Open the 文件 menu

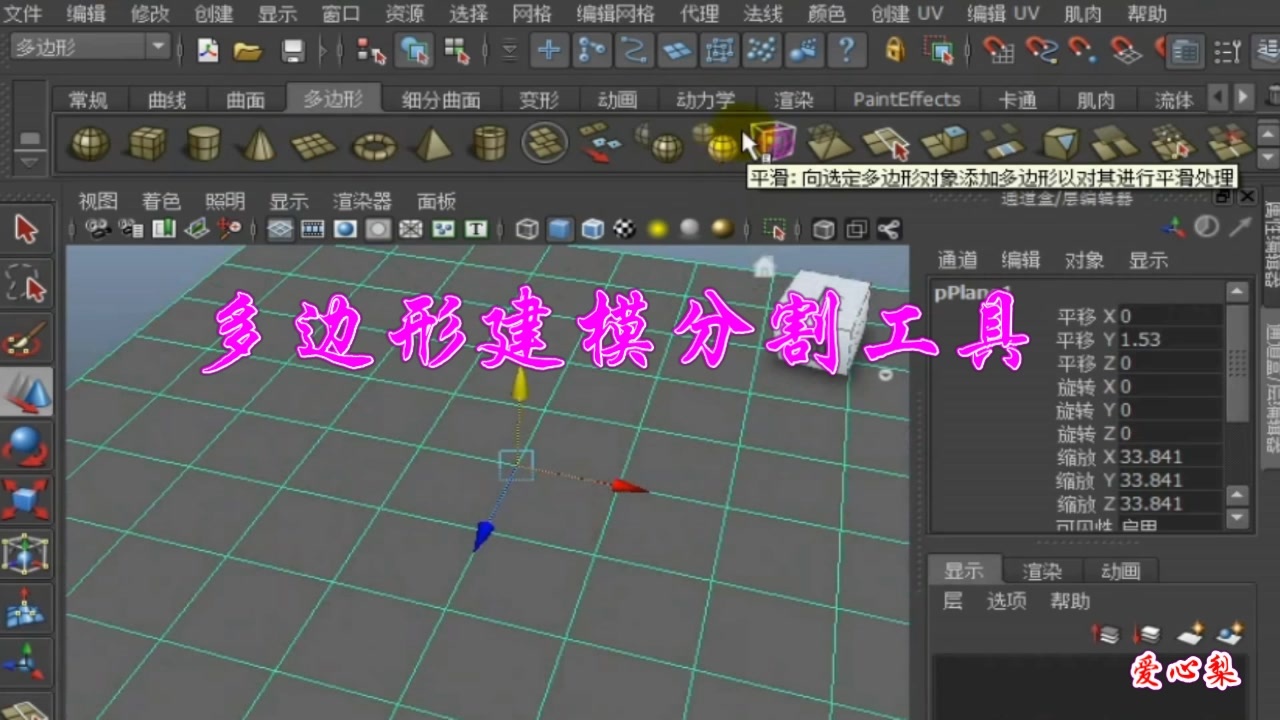24,14
